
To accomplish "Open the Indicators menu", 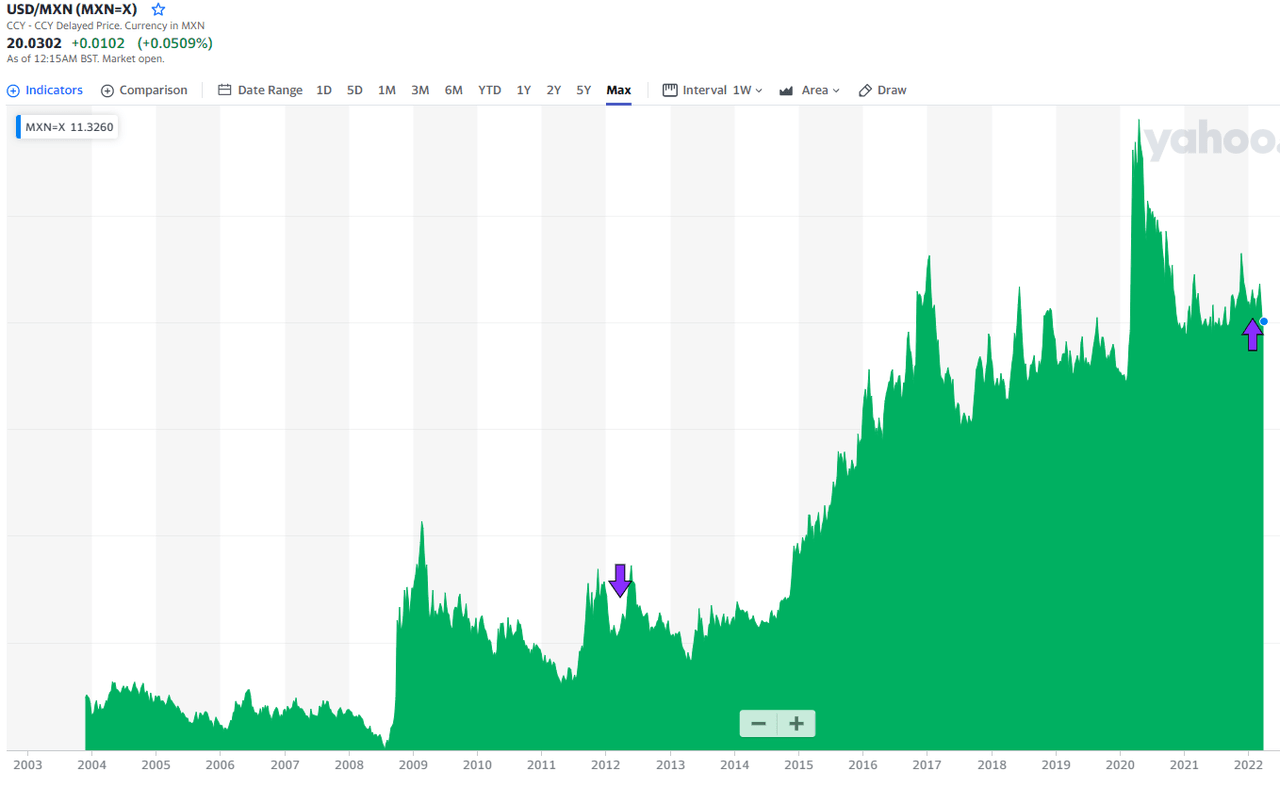I will (x=45, y=90).
